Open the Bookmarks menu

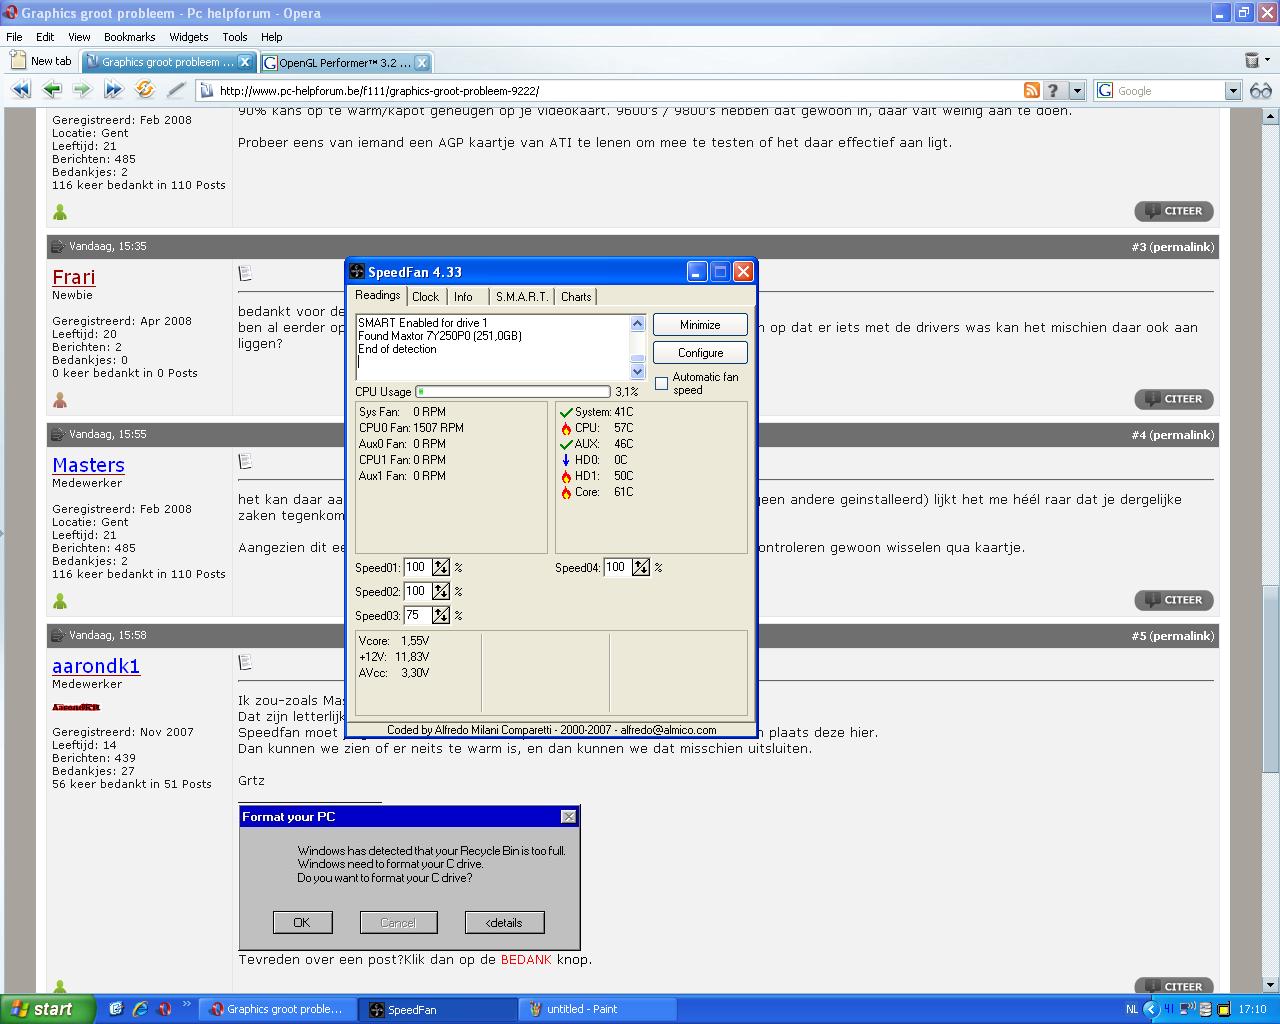(129, 37)
